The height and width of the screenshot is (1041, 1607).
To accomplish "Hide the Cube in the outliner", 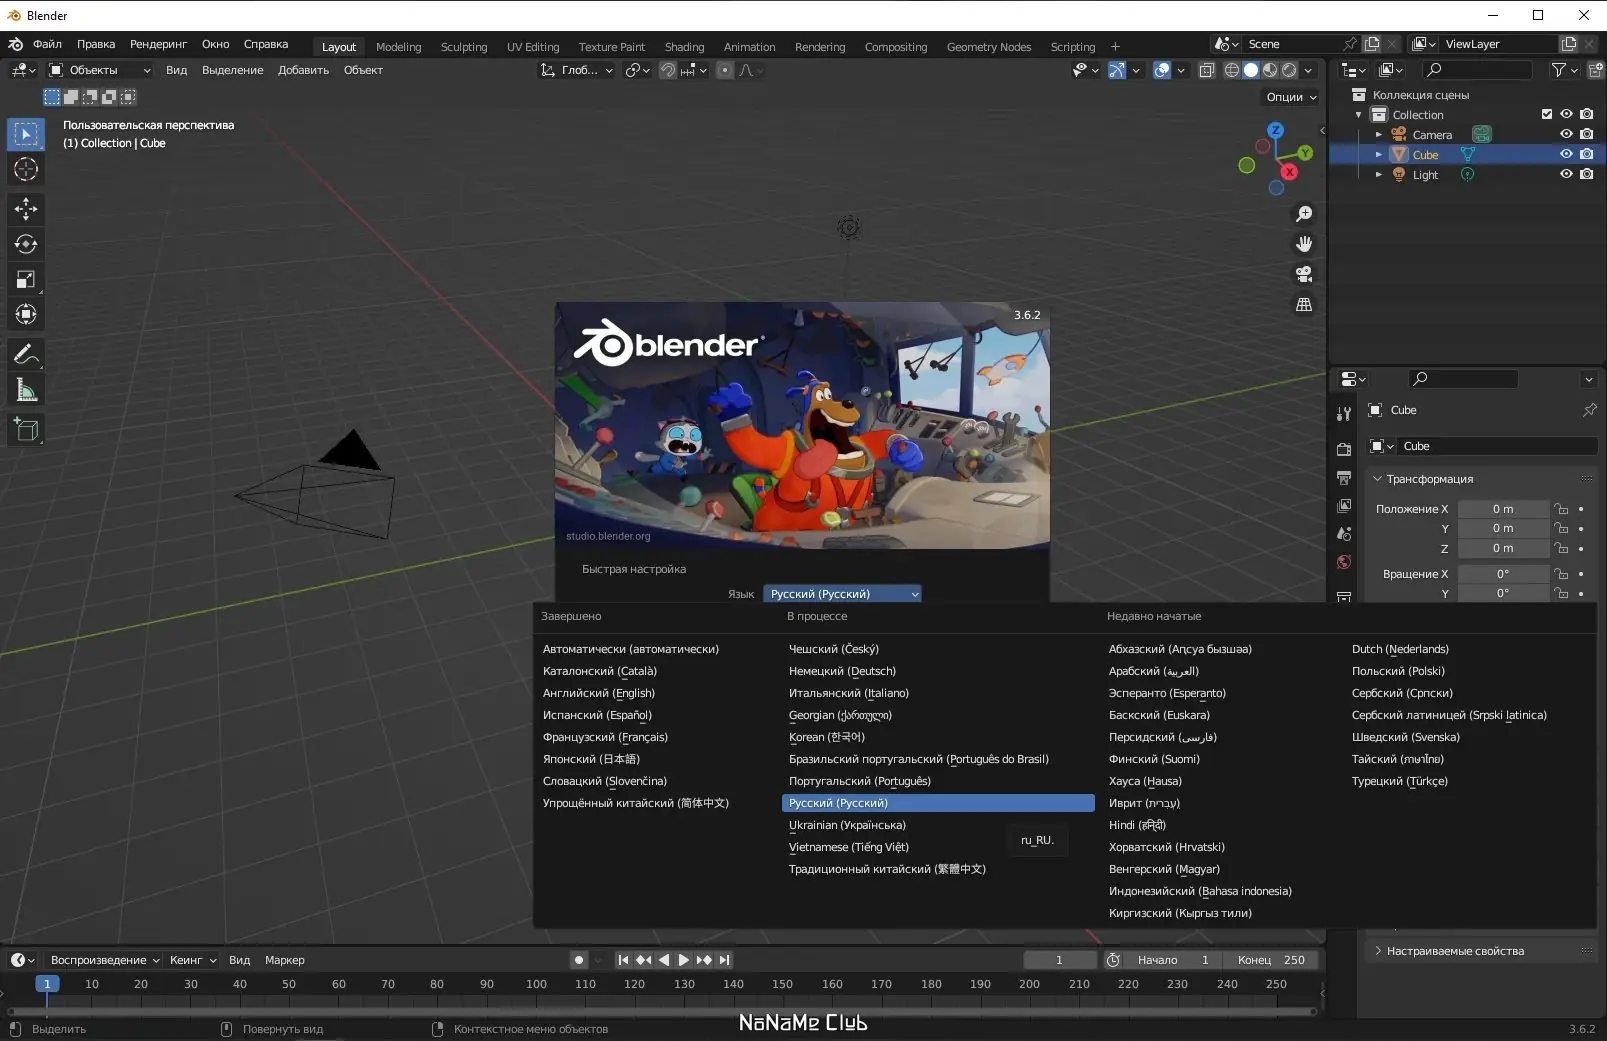I will click(x=1566, y=154).
